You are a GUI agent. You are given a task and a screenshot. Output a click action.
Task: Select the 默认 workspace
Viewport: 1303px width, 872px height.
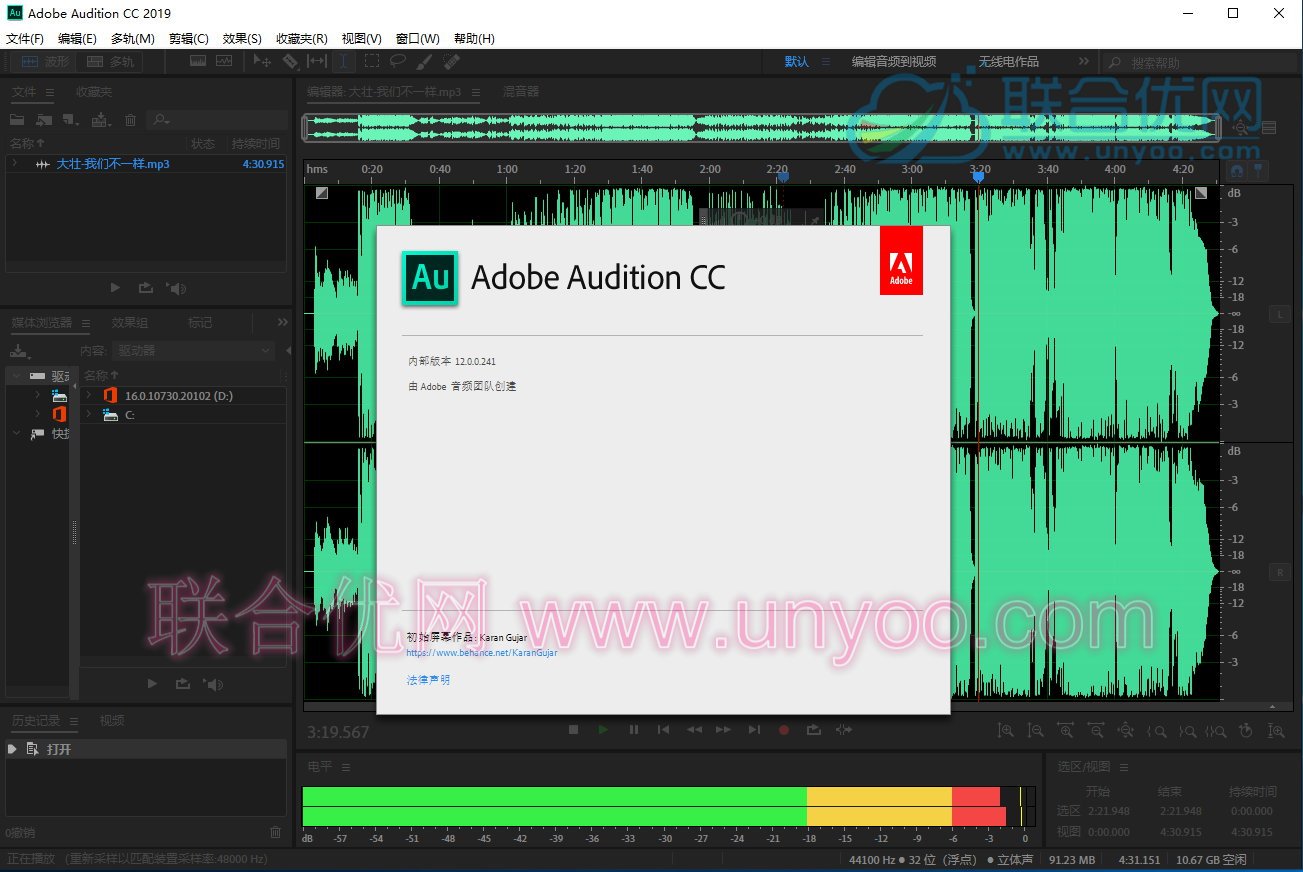click(x=797, y=62)
